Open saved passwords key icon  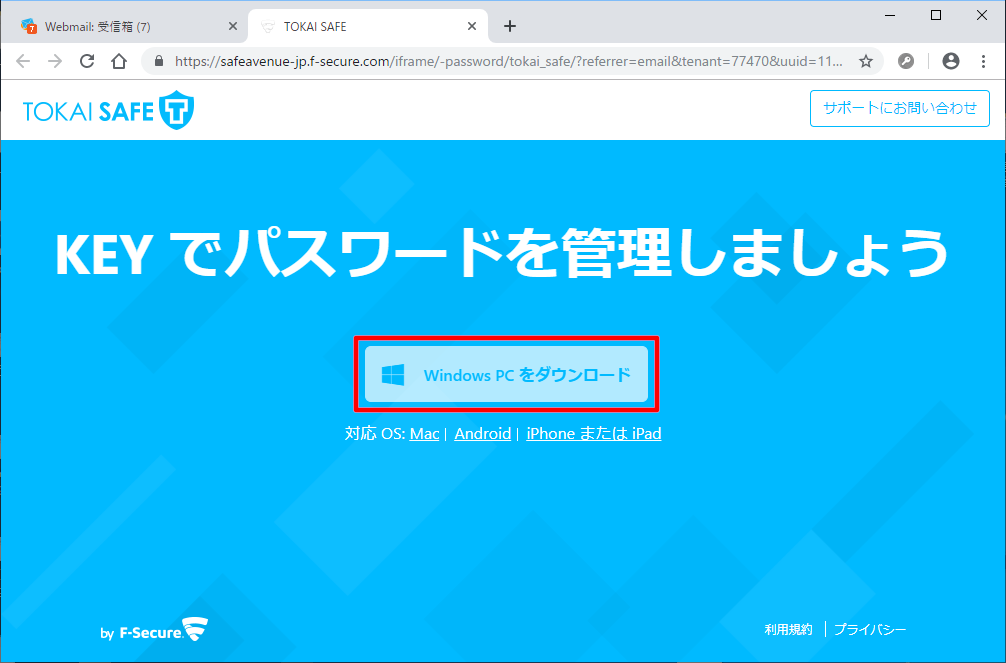coord(906,61)
